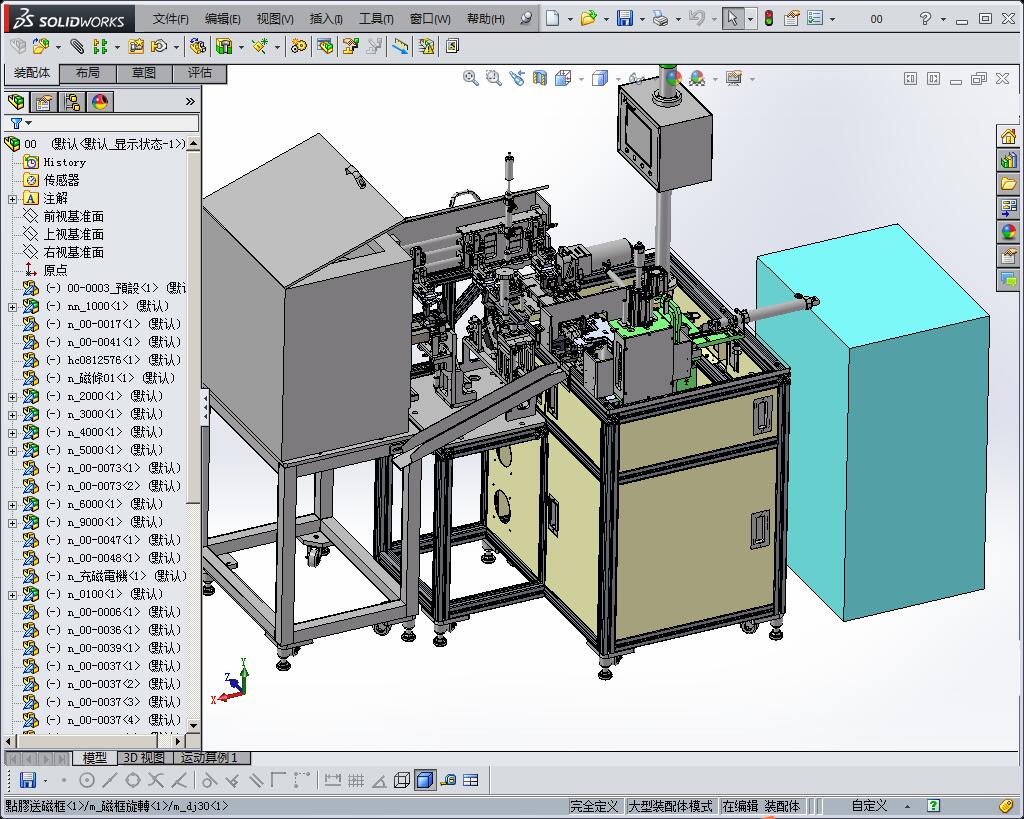Viewport: 1024px width, 819px height.
Task: Open the 运动算例 1 motion study tab
Action: [x=209, y=758]
